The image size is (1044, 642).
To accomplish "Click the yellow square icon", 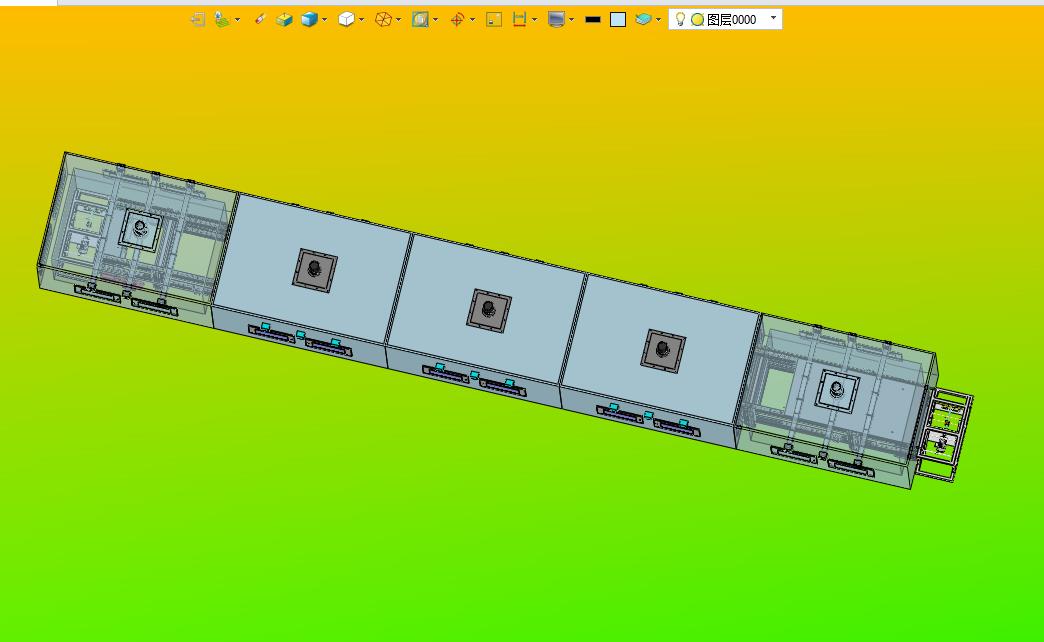I will pos(494,20).
